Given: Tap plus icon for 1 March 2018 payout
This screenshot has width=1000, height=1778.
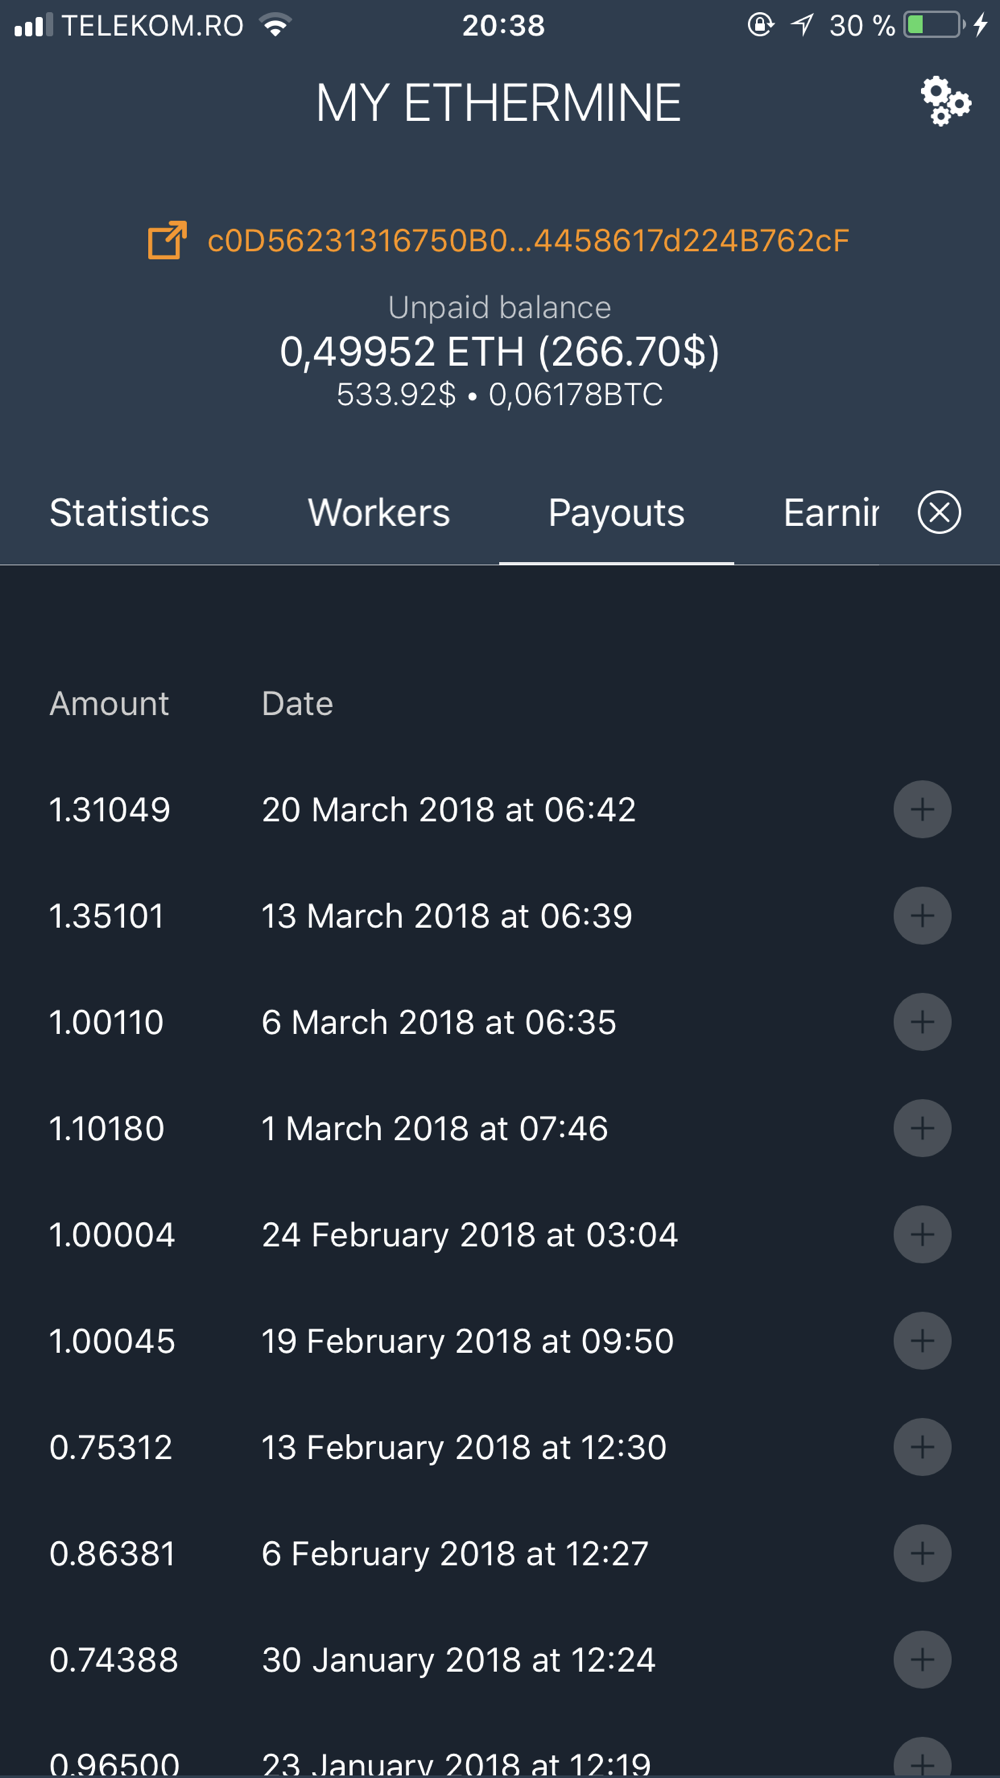Looking at the screenshot, I should point(922,1128).
